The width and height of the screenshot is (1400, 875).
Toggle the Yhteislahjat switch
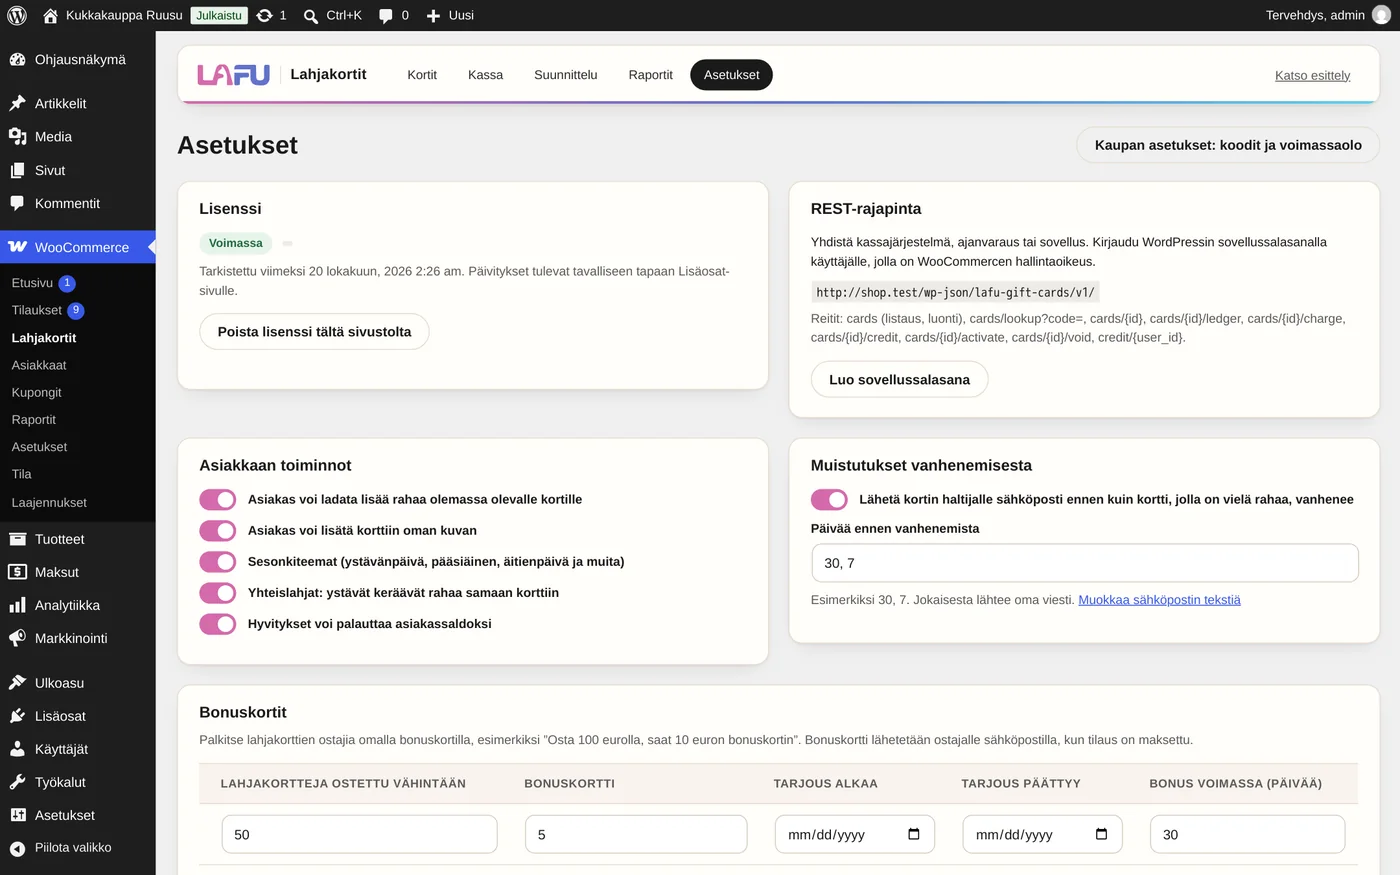pyautogui.click(x=218, y=592)
